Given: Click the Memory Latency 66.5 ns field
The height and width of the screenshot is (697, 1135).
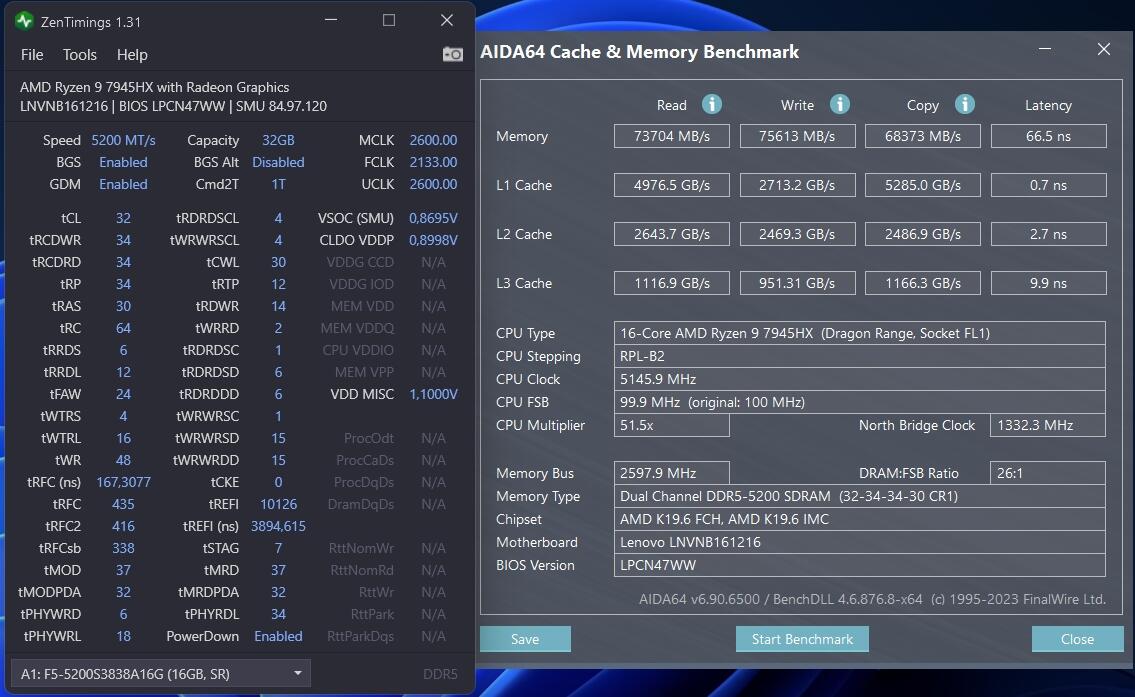Looking at the screenshot, I should [x=1048, y=136].
